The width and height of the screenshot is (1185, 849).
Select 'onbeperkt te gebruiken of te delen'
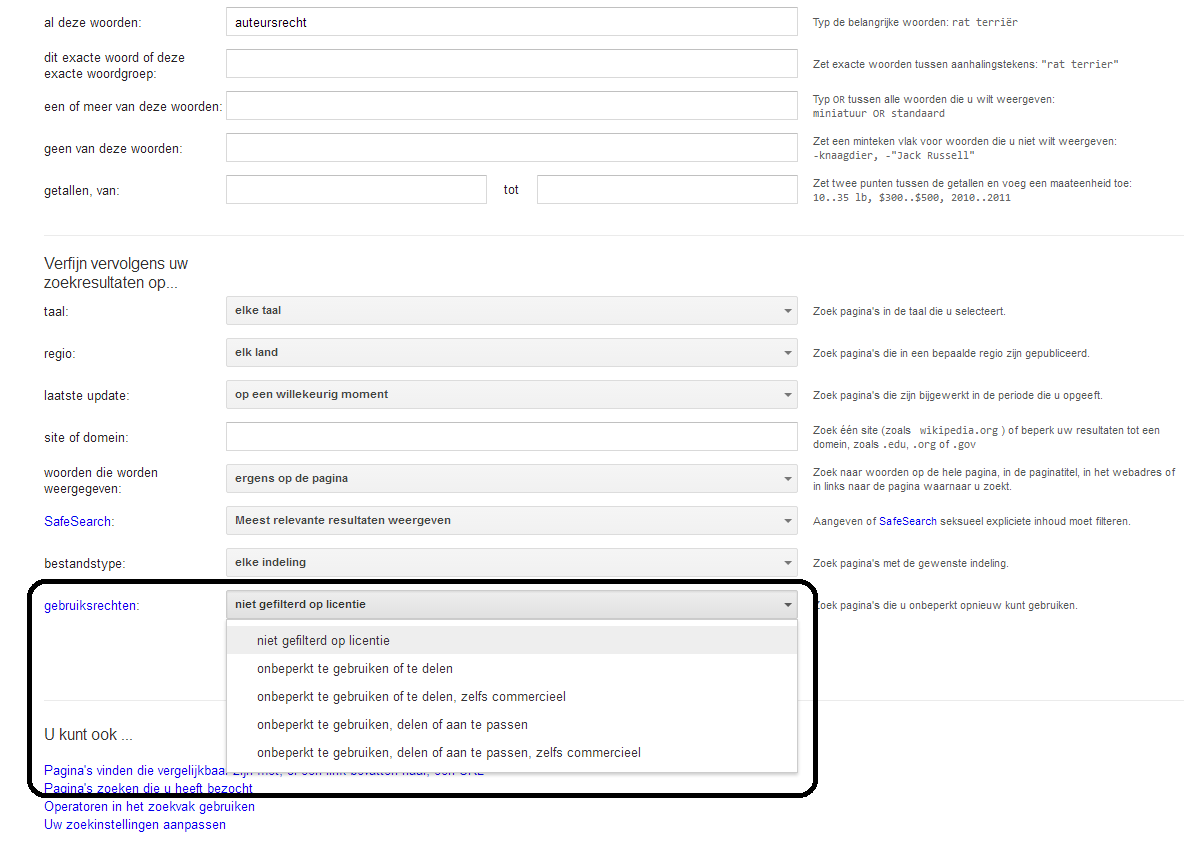(x=354, y=669)
